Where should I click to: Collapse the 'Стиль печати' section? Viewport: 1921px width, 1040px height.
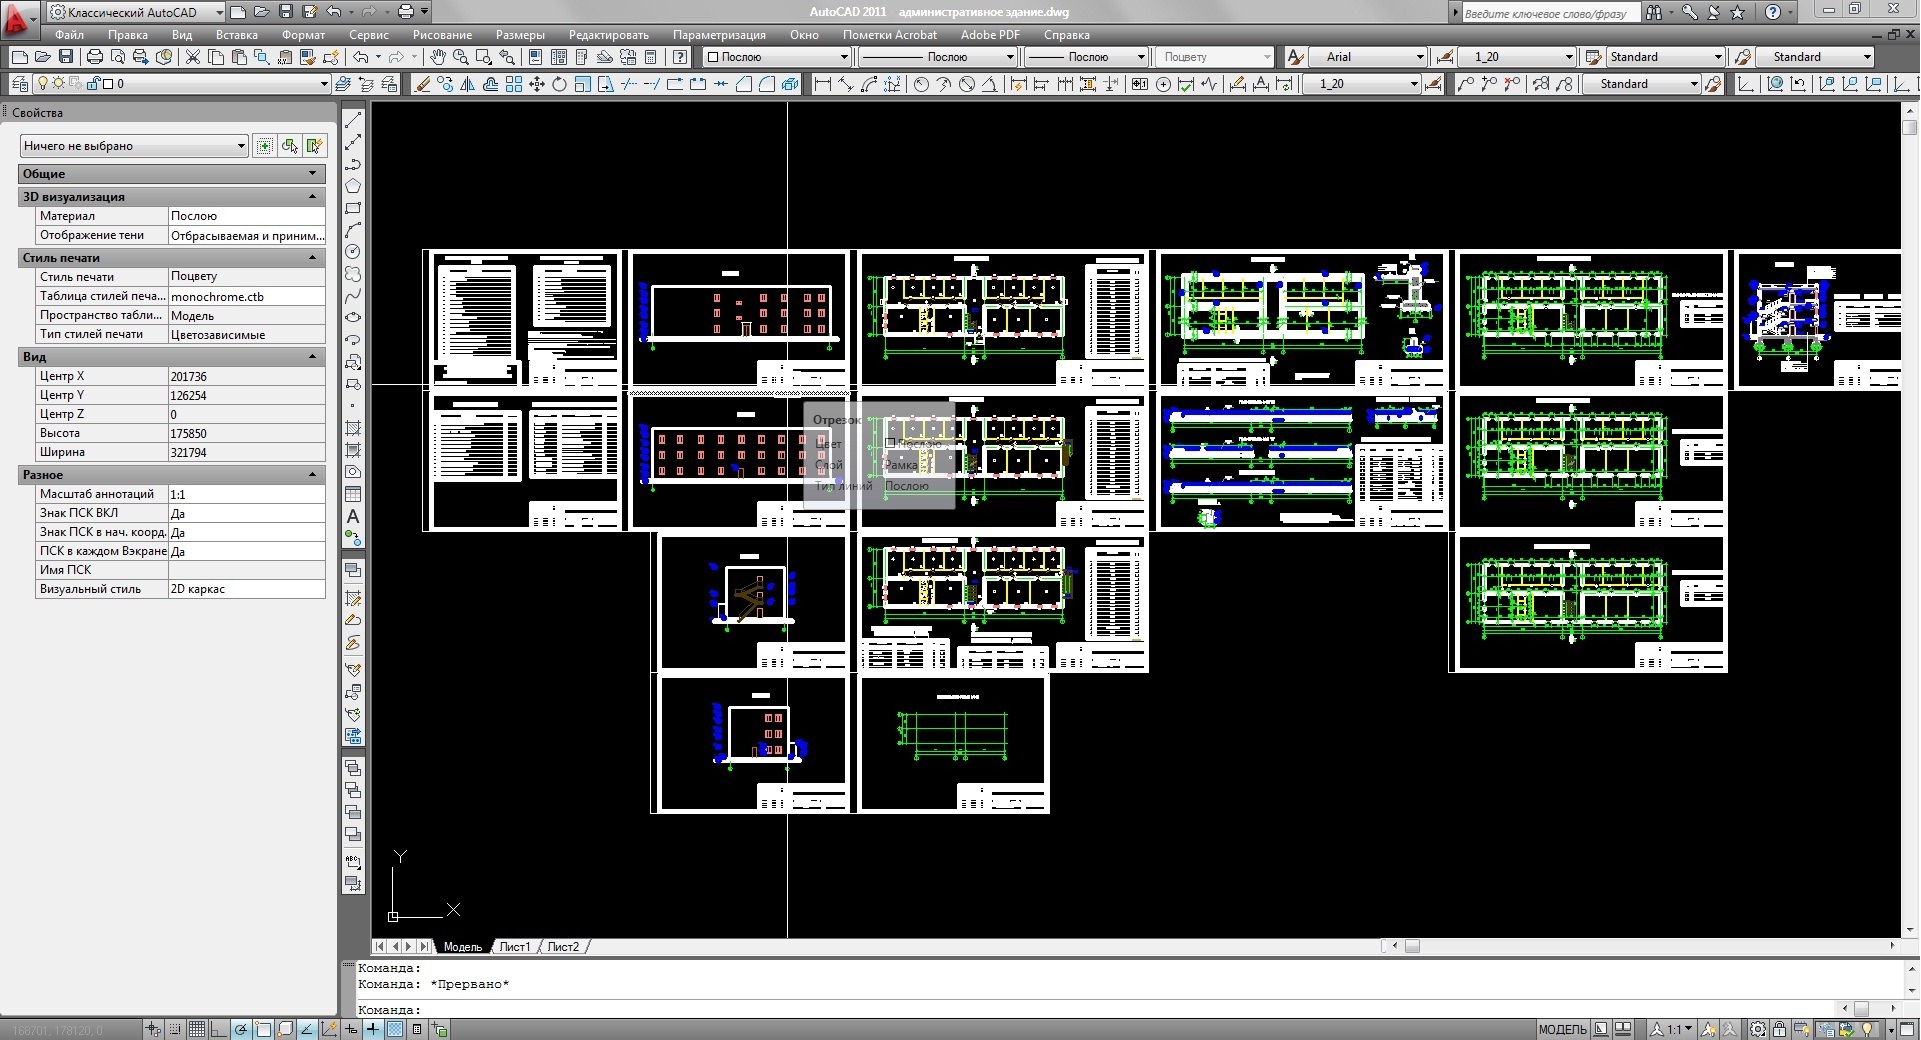tap(172, 258)
